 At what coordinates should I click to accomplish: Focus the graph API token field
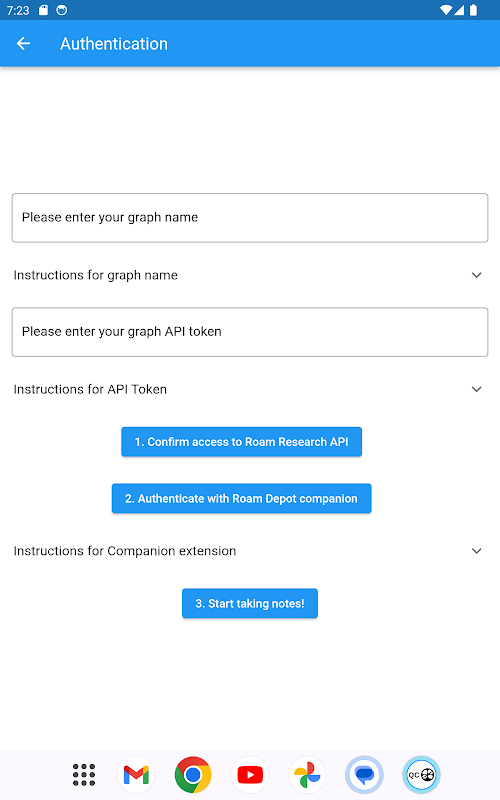pos(250,332)
